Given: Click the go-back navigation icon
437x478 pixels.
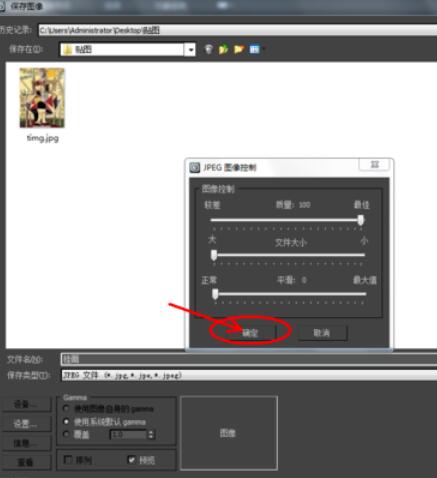Looking at the screenshot, I should coord(209,49).
